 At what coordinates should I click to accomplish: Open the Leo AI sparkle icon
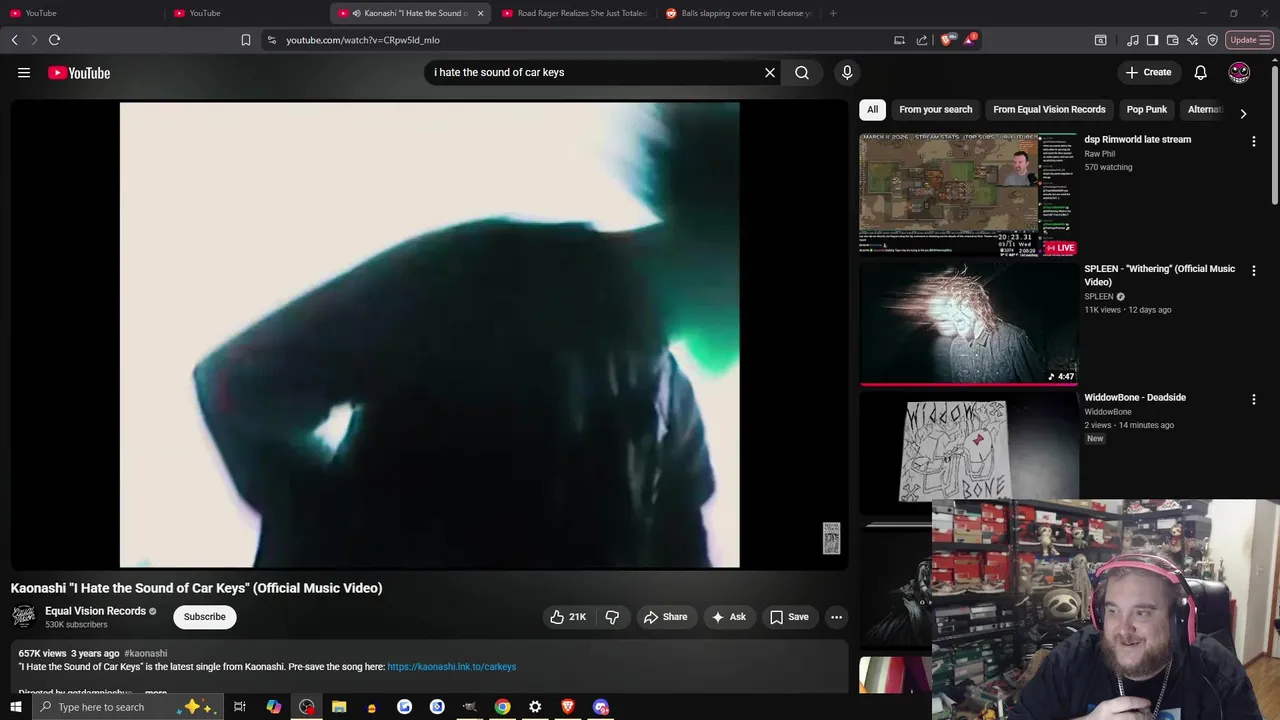pos(1192,40)
